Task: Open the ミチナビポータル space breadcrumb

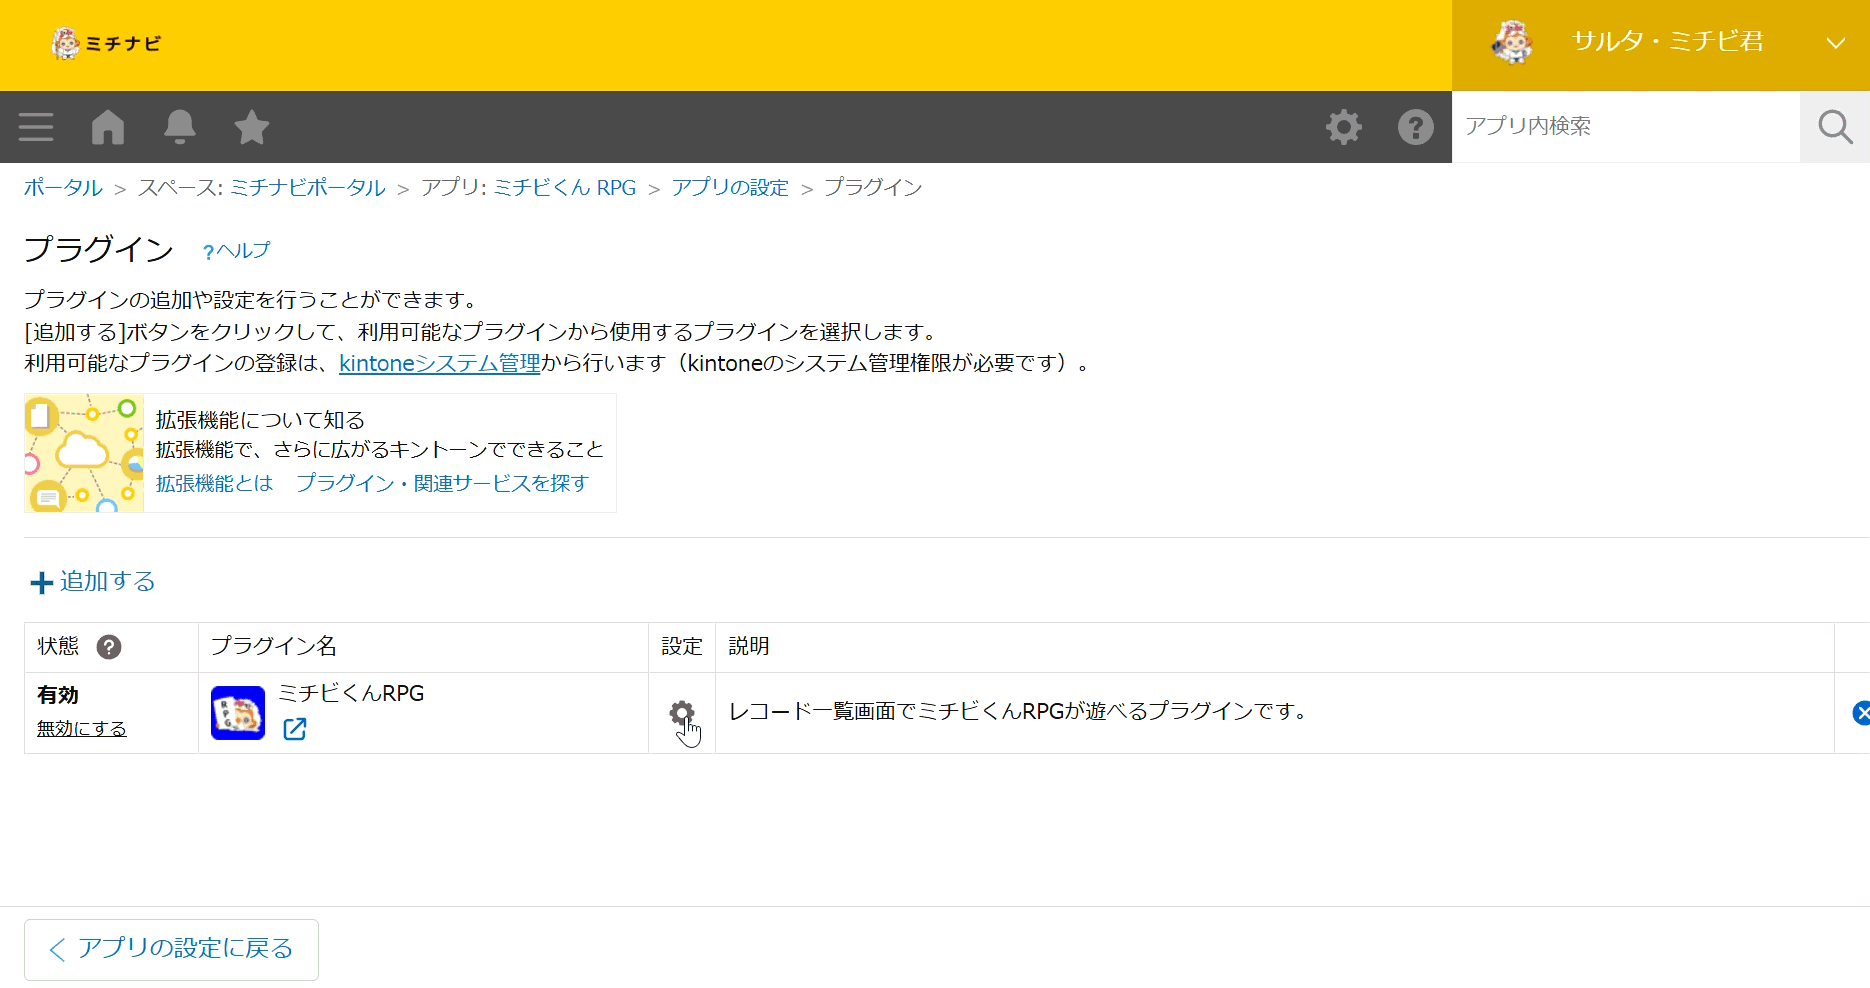Action: (x=308, y=188)
